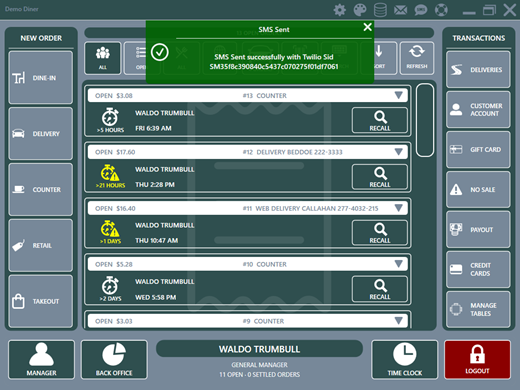Recall order #11 Web Delivery Callahan
This screenshot has width=520, height=390.
coord(380,233)
